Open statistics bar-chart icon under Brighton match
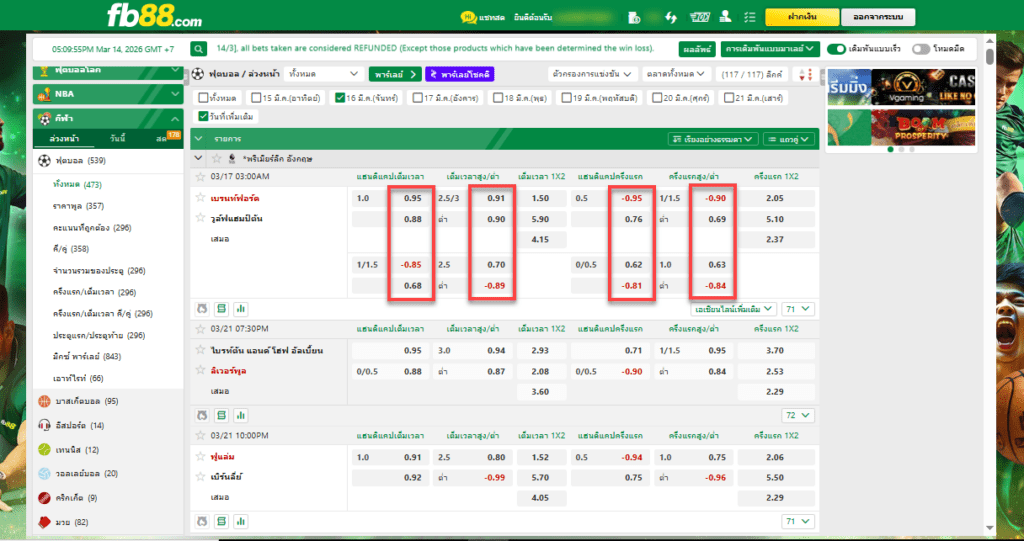 [241, 415]
